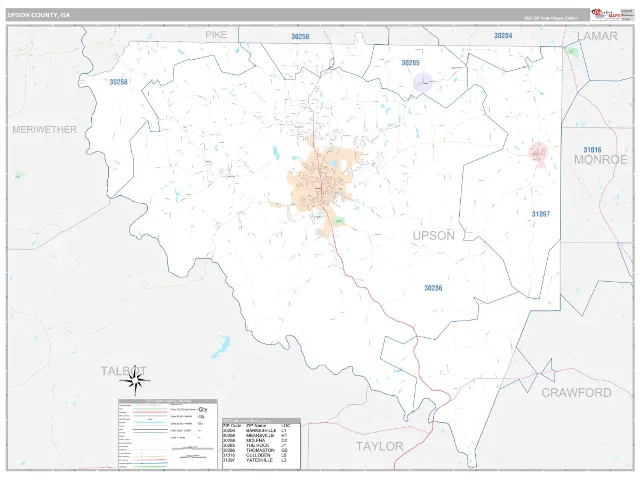Image resolution: width=640 pixels, height=480 pixels.
Task: Click the compass rose on the map
Action: 135,381
